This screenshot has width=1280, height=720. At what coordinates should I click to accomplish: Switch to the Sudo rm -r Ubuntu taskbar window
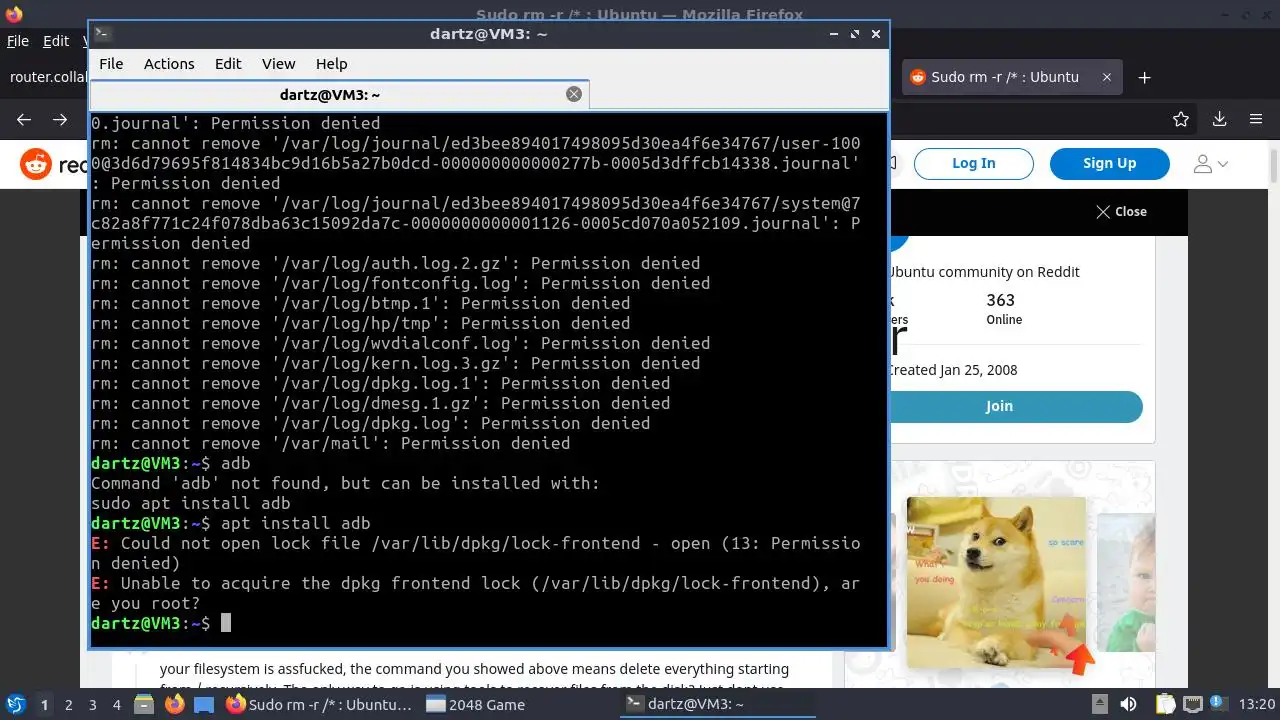point(319,705)
